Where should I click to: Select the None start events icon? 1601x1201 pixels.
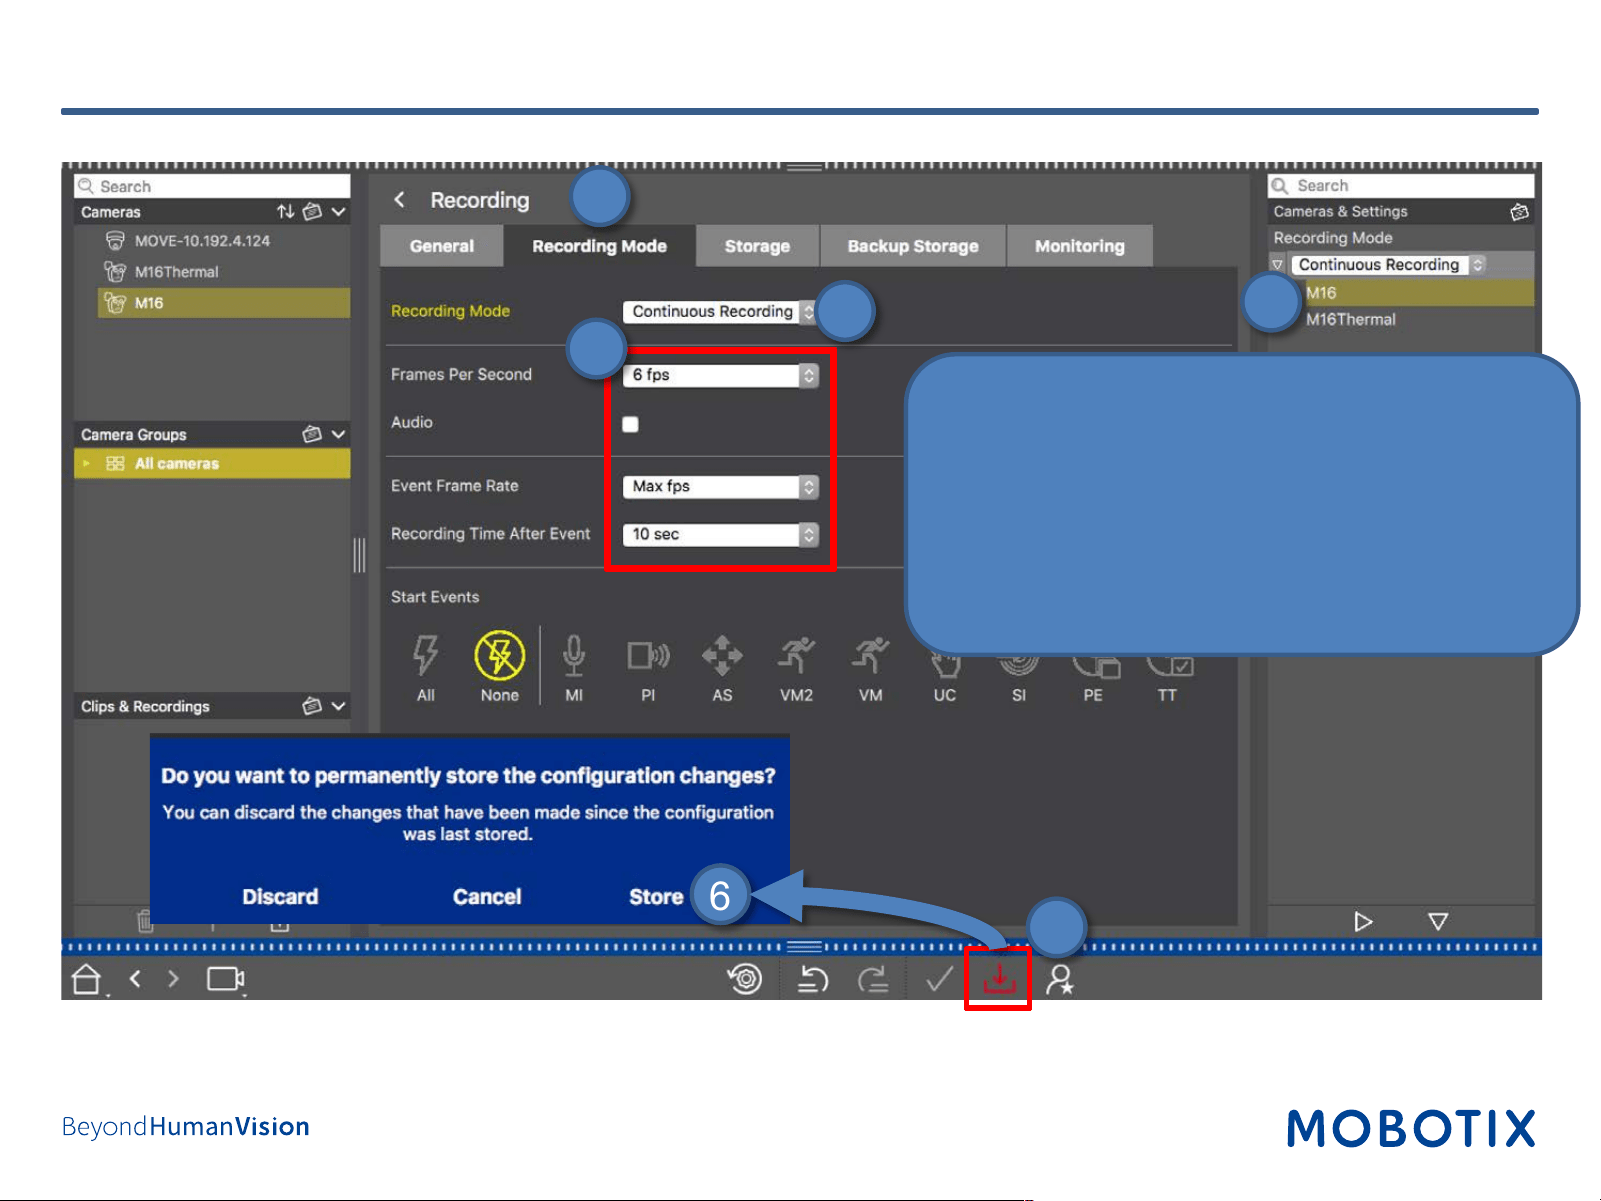(500, 656)
